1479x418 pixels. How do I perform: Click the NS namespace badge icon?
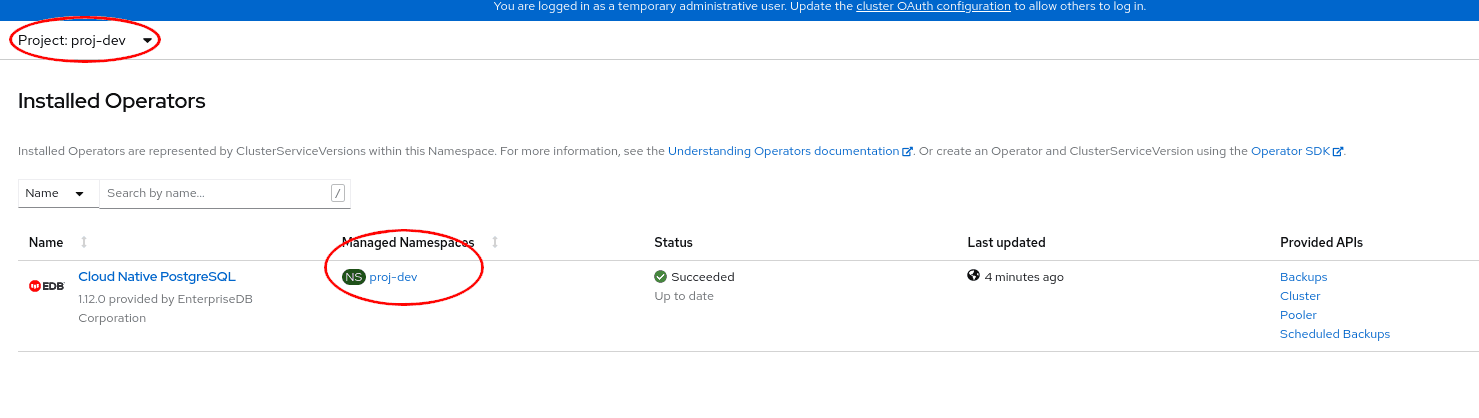[353, 277]
